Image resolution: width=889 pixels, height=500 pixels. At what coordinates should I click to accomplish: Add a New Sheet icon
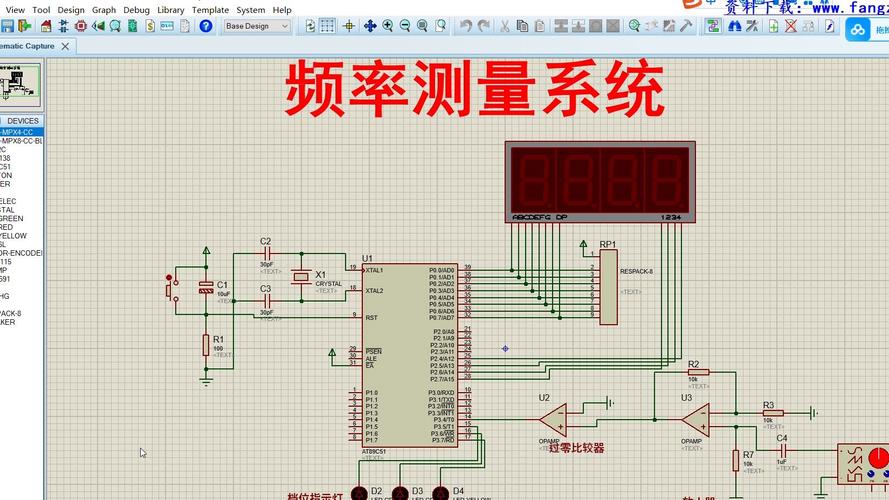click(773, 26)
